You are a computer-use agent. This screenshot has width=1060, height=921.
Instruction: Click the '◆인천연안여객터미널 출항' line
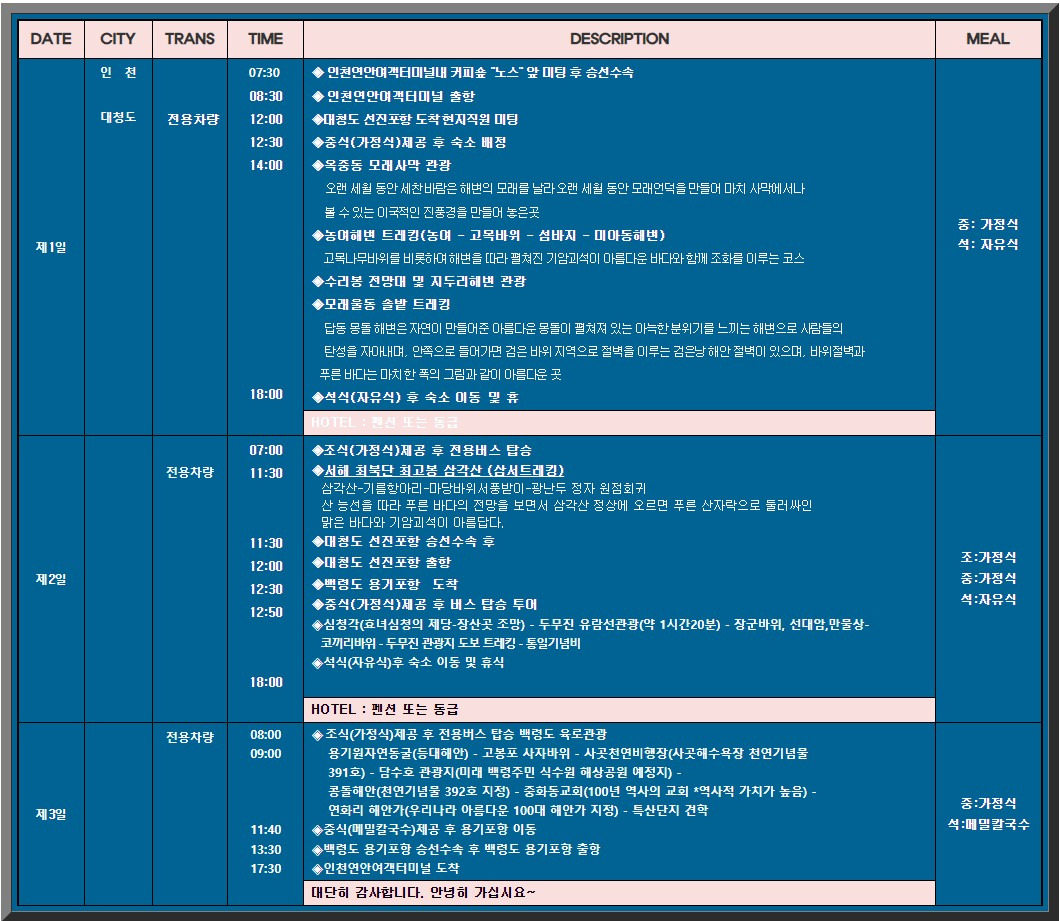coord(393,96)
